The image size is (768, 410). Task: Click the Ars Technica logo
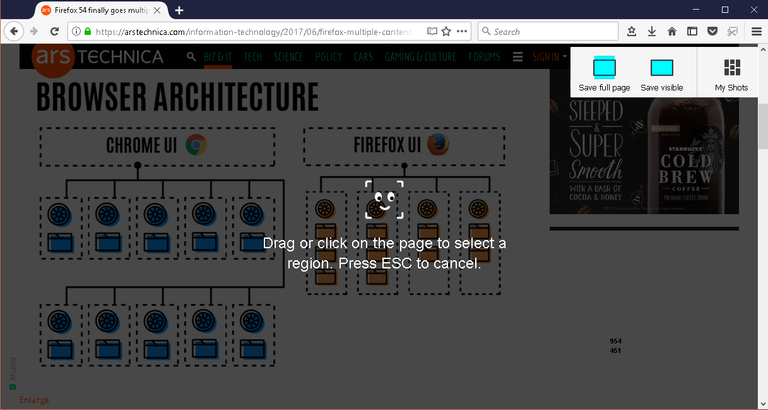point(97,57)
